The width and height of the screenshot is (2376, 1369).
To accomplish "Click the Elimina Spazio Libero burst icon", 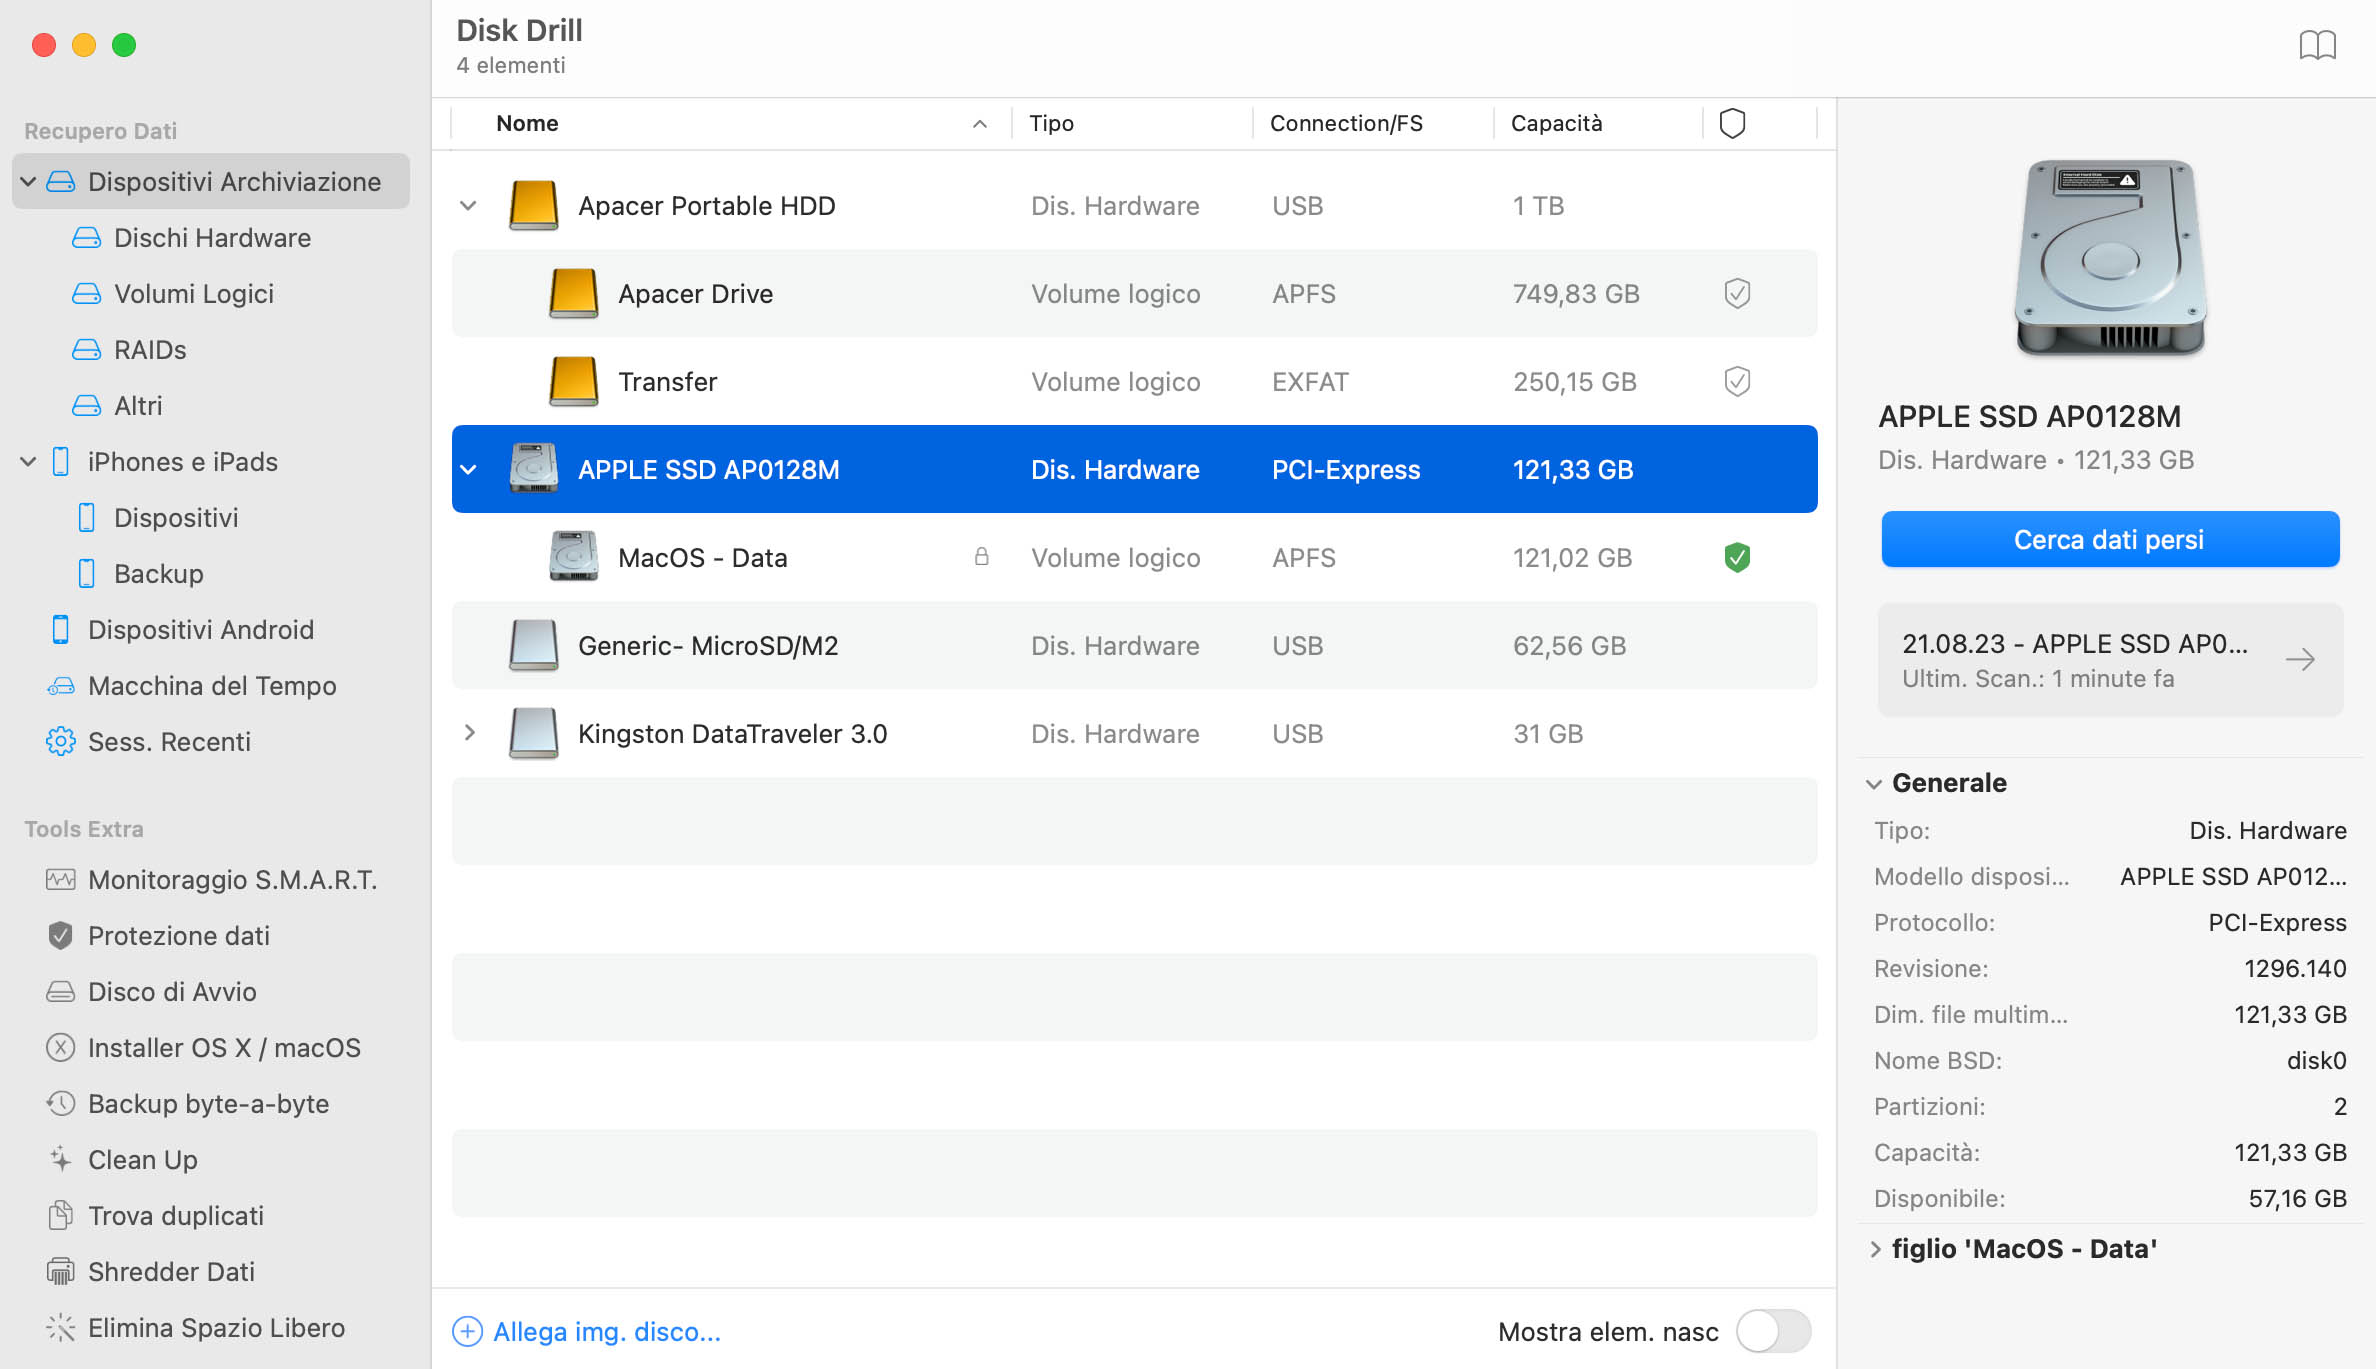I will 61,1327.
